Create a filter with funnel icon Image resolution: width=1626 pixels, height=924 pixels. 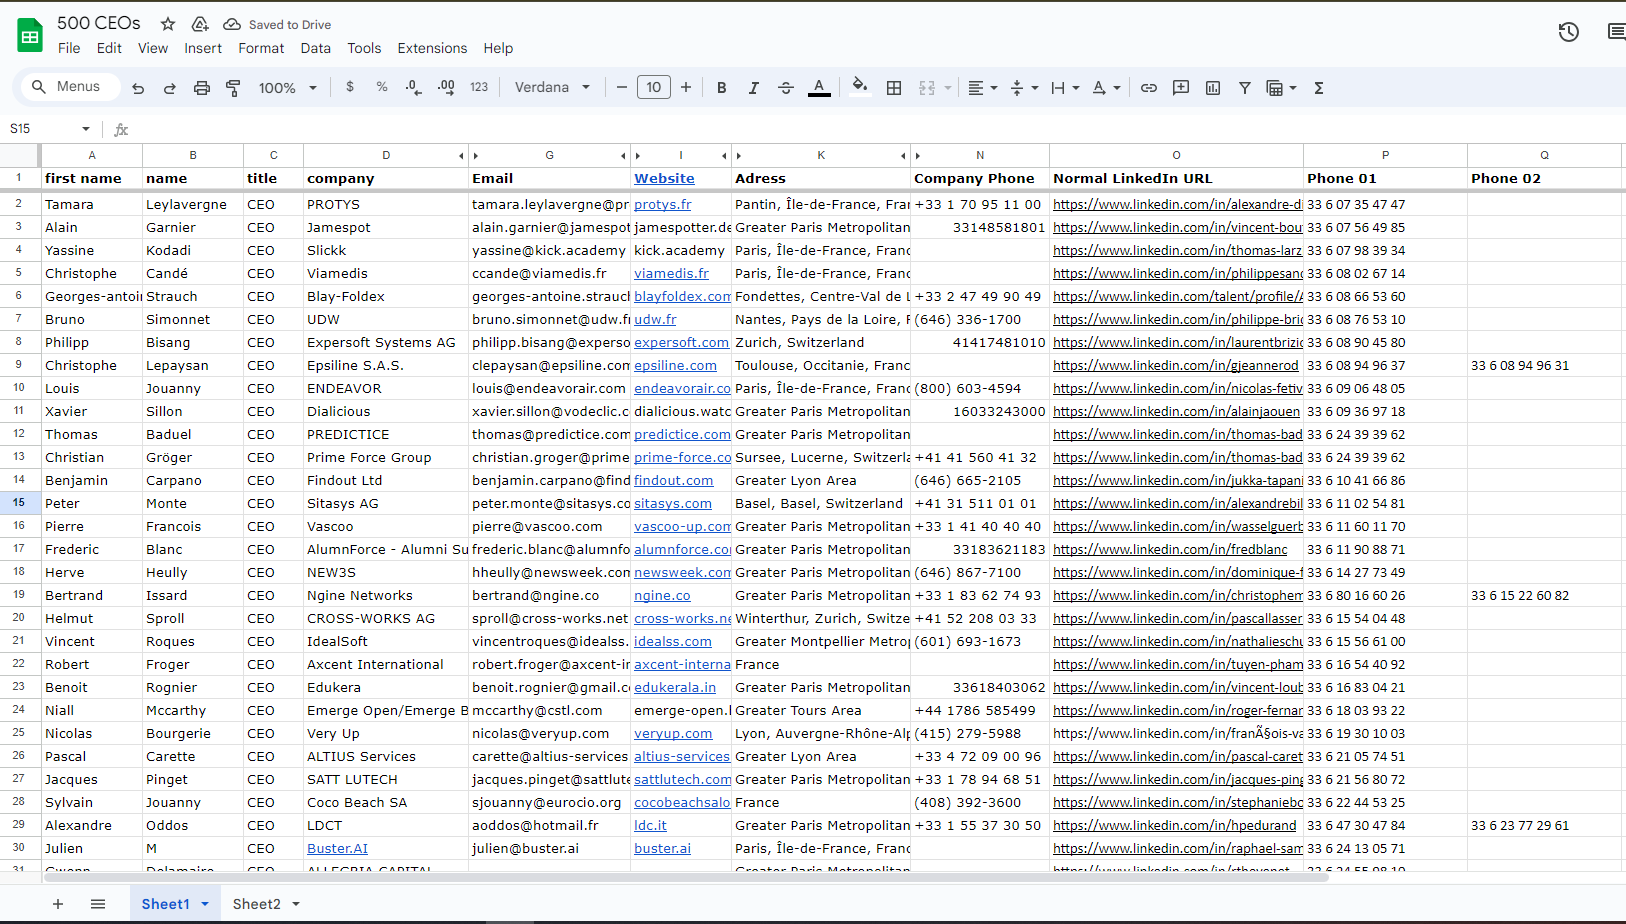coord(1245,88)
